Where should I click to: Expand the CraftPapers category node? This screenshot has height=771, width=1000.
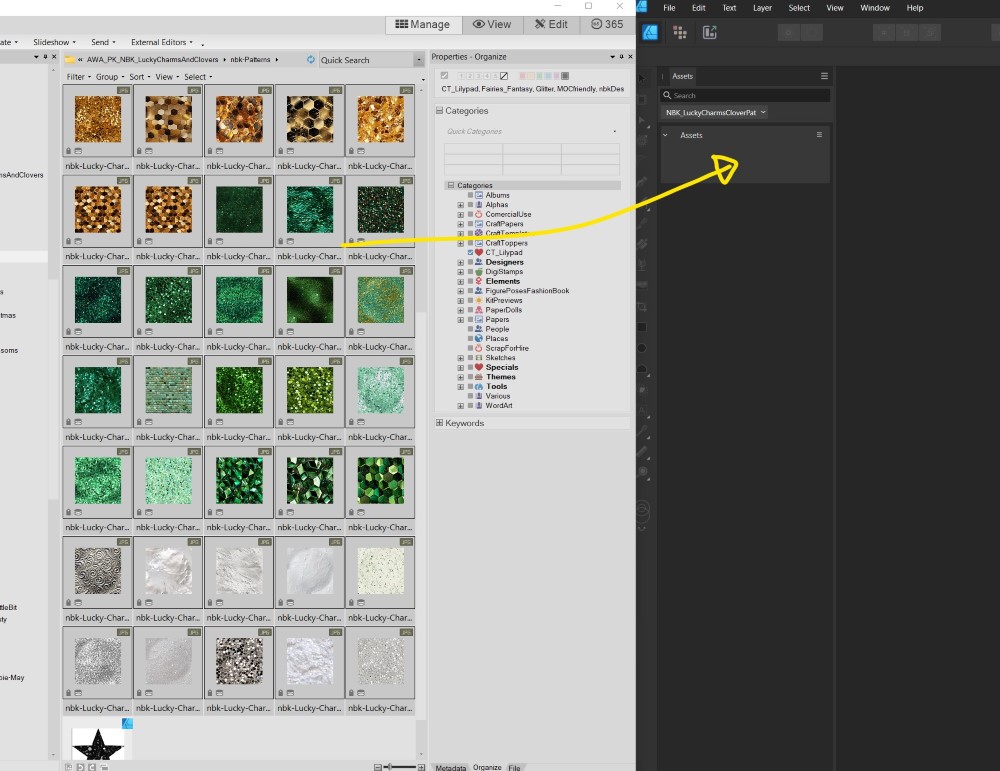pyautogui.click(x=460, y=224)
